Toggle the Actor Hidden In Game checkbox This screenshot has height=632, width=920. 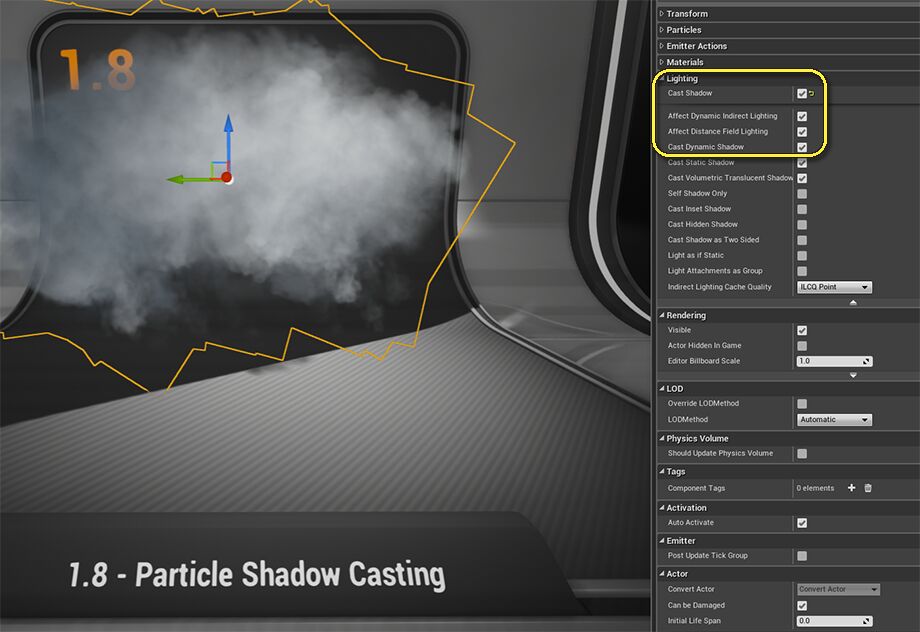(x=802, y=345)
